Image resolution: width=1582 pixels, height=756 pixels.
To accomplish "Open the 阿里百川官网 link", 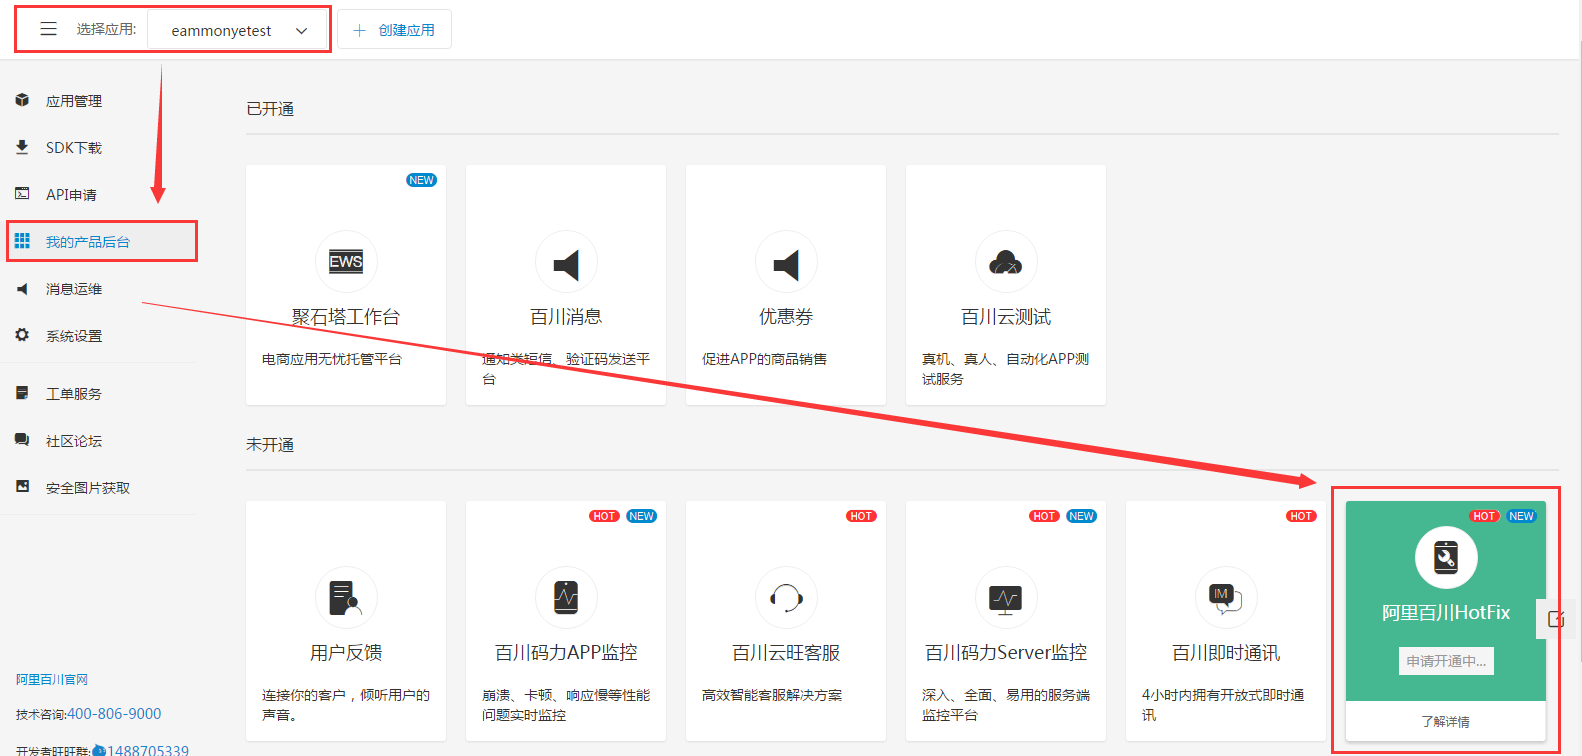I will pos(52,680).
